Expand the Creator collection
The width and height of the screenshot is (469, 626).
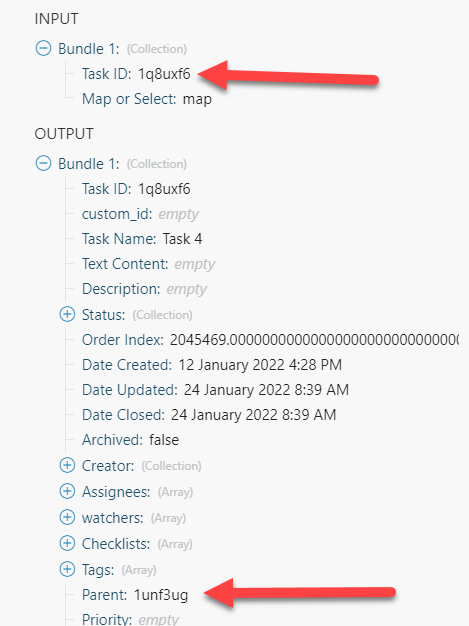click(67, 465)
